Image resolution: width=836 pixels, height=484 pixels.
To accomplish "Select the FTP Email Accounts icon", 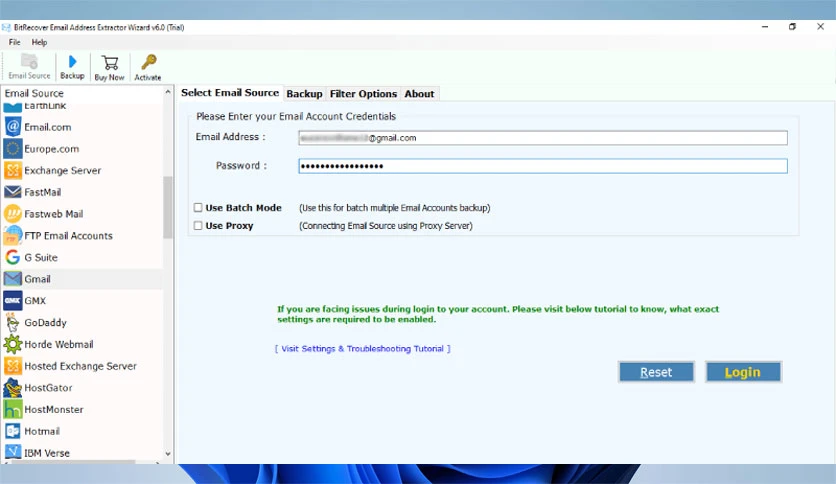I will (13, 236).
